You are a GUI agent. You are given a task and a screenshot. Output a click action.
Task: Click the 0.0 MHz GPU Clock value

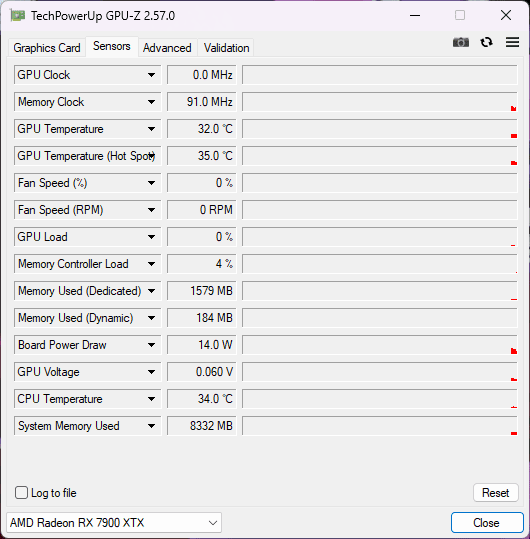point(202,75)
